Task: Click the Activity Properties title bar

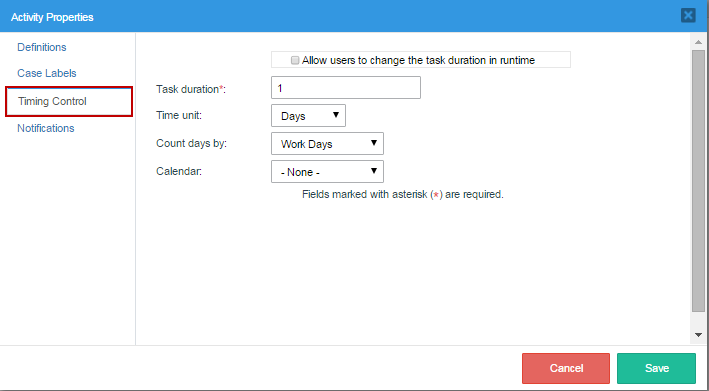Action: 339,16
